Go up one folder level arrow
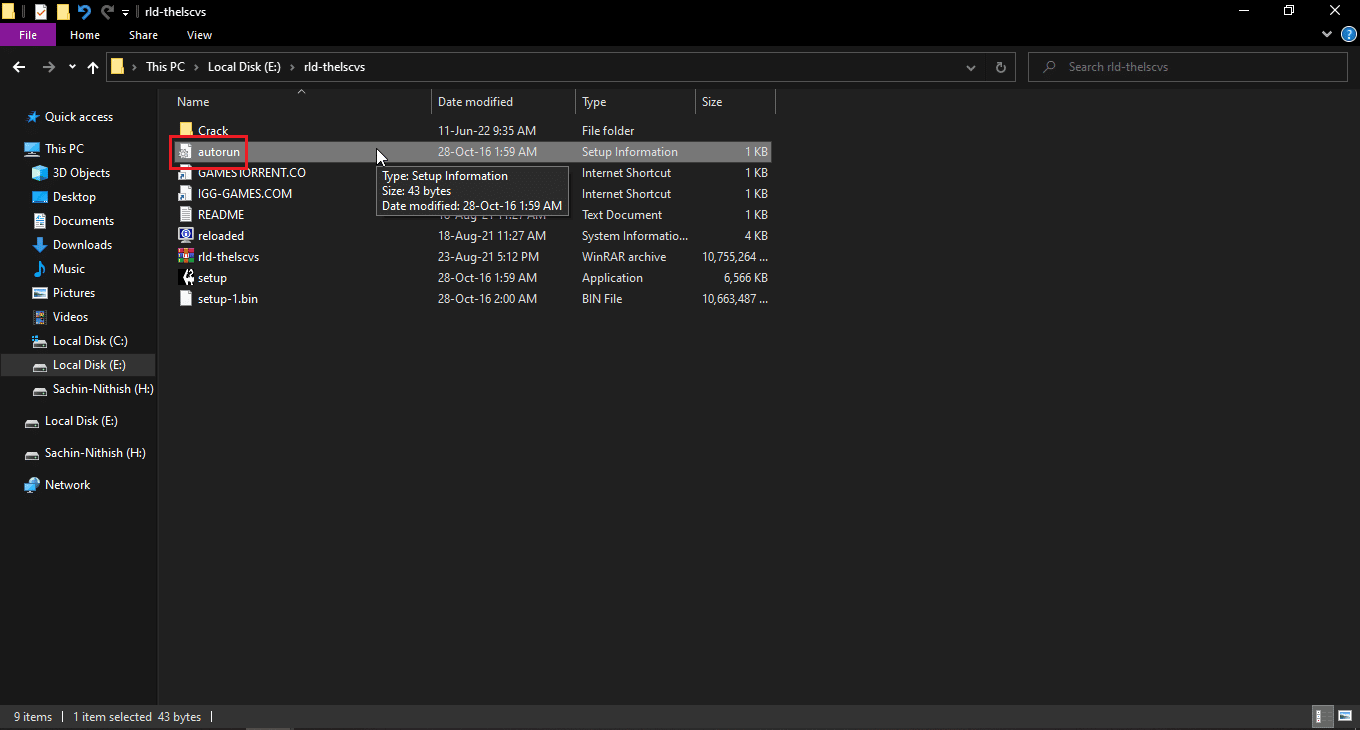 pyautogui.click(x=93, y=67)
